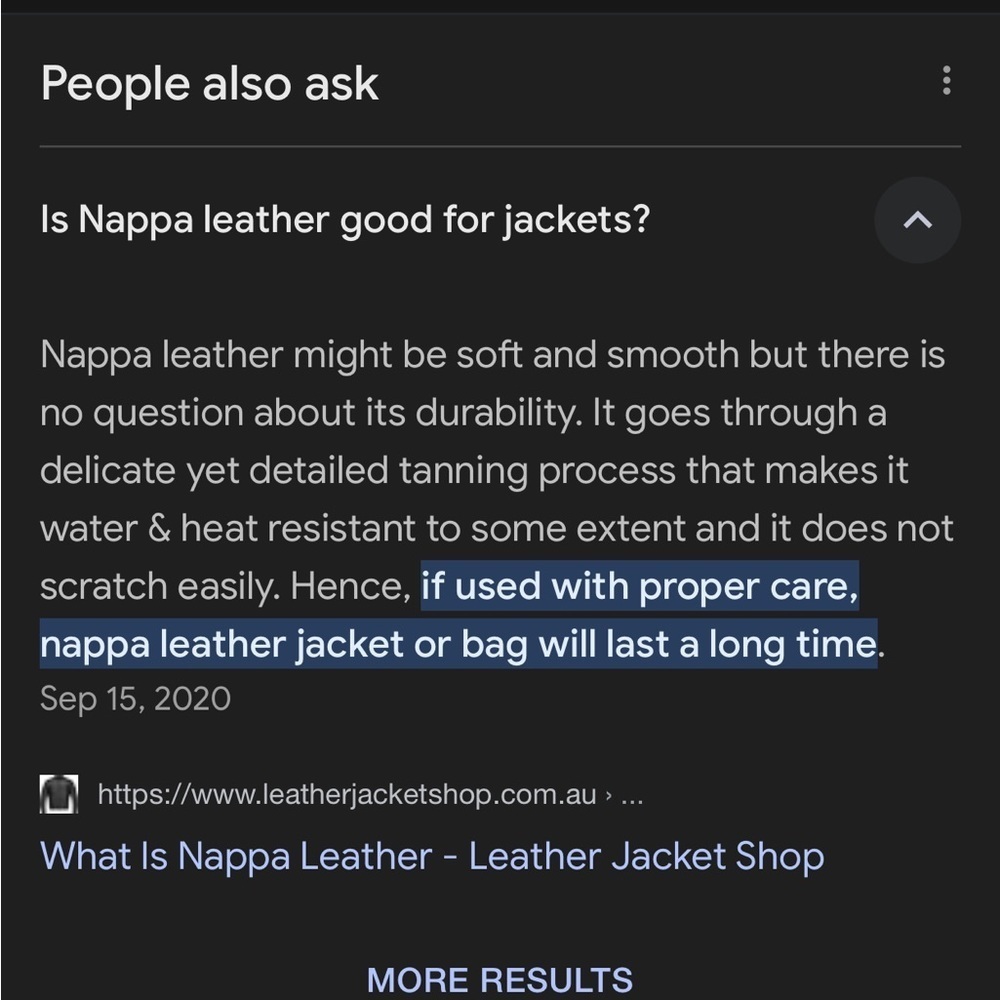
Task: Click the line starting "Nappa leather might be soft"
Action: coord(492,354)
